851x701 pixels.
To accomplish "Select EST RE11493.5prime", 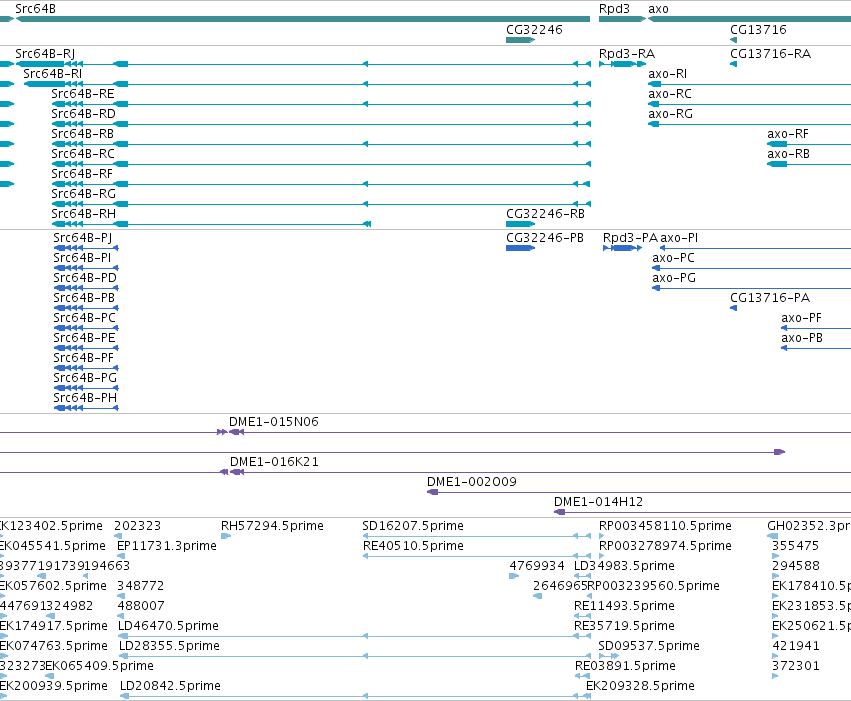I will (624, 606).
